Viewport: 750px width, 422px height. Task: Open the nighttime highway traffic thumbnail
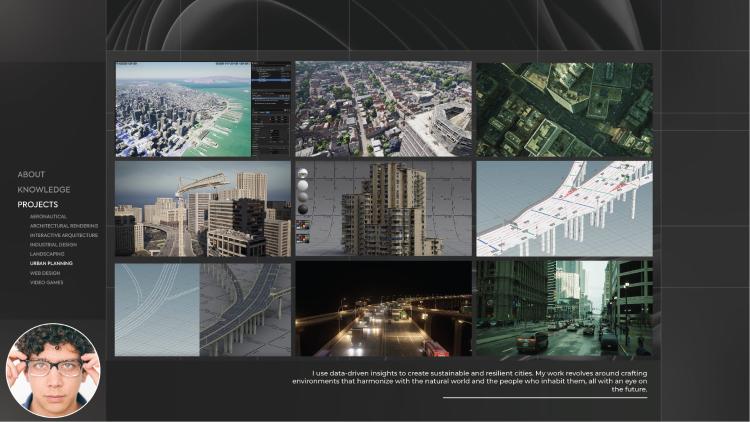tap(383, 309)
